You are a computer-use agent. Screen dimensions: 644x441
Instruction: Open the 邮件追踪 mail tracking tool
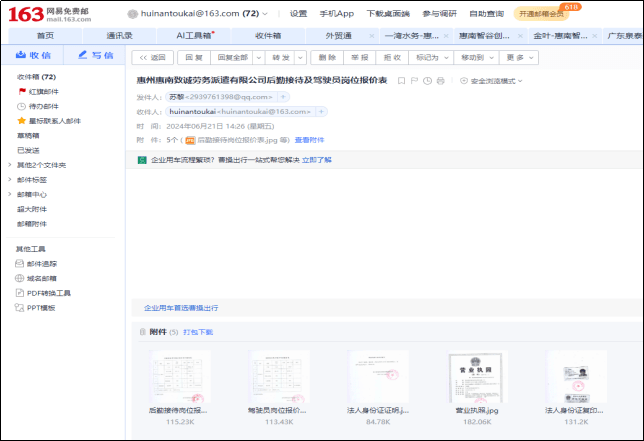click(41, 263)
